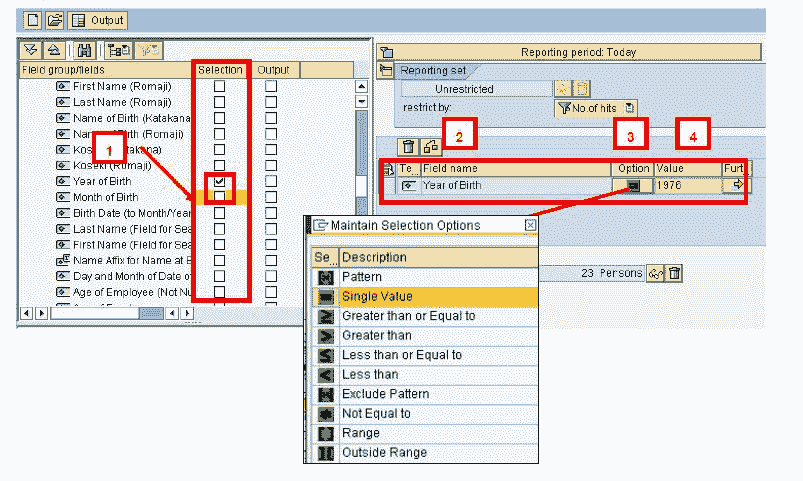Click the trash icon next to 23 Persons
This screenshot has width=803, height=481.
674,274
